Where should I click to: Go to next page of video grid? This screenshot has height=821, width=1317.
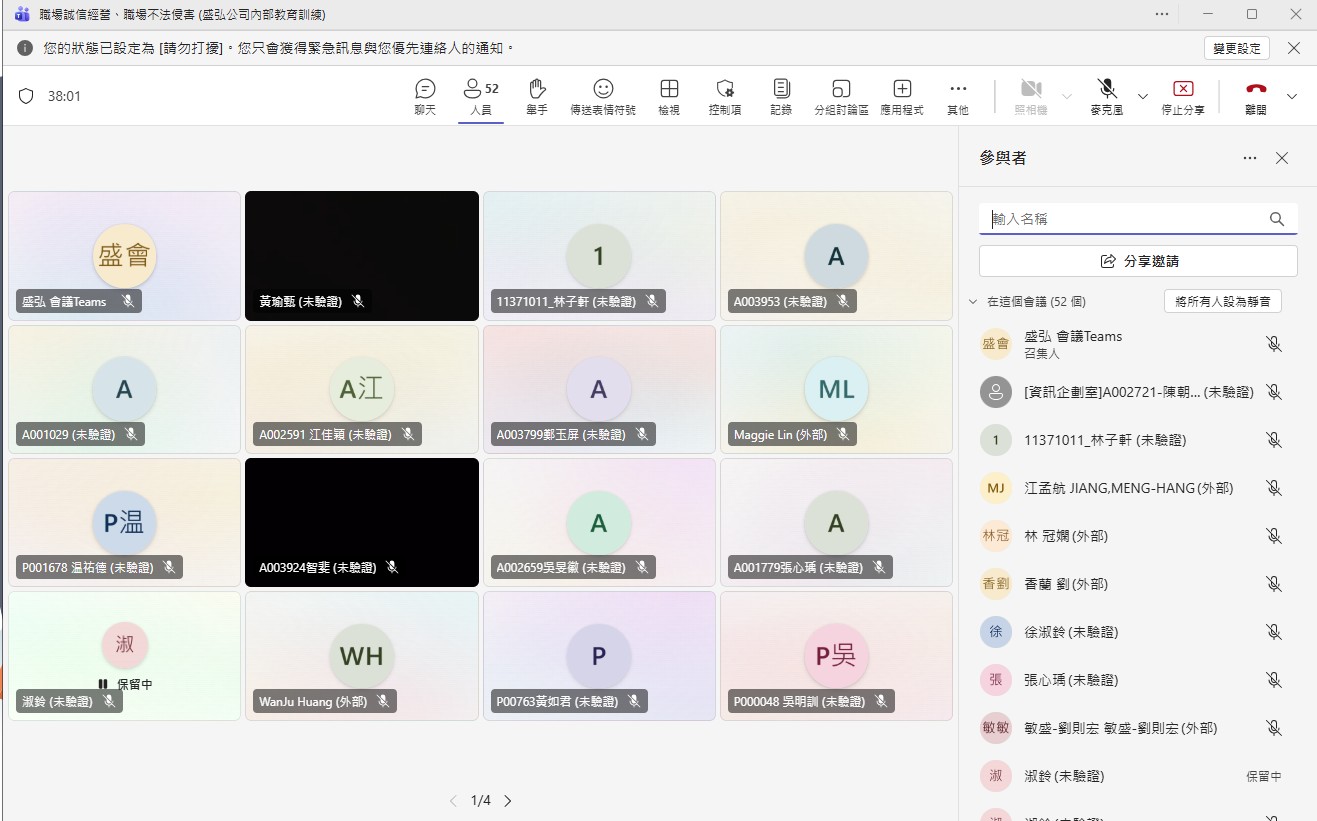(508, 801)
